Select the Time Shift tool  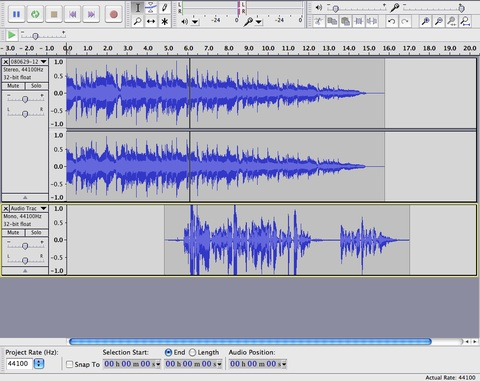[151, 21]
